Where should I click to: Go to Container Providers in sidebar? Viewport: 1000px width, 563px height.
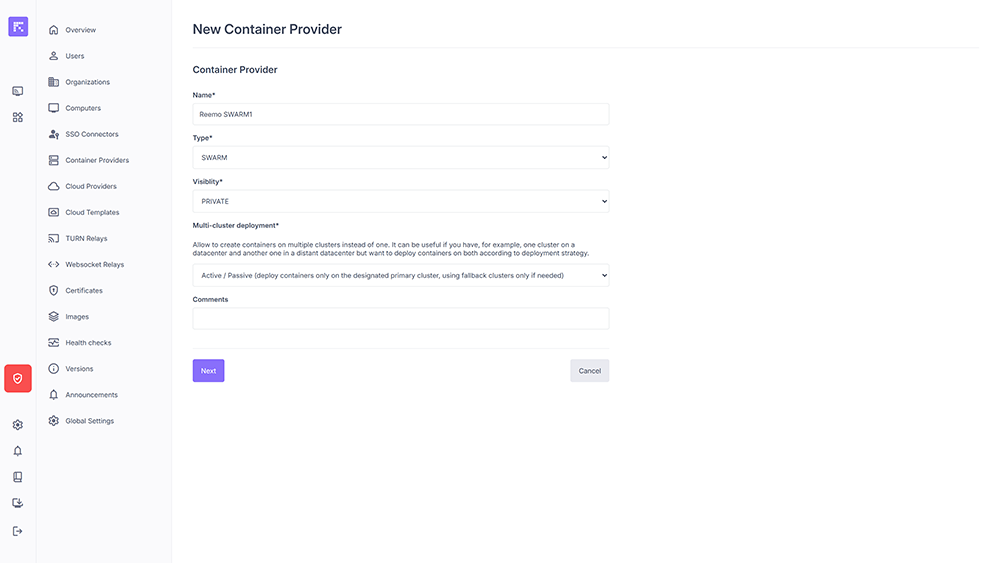pos(96,160)
